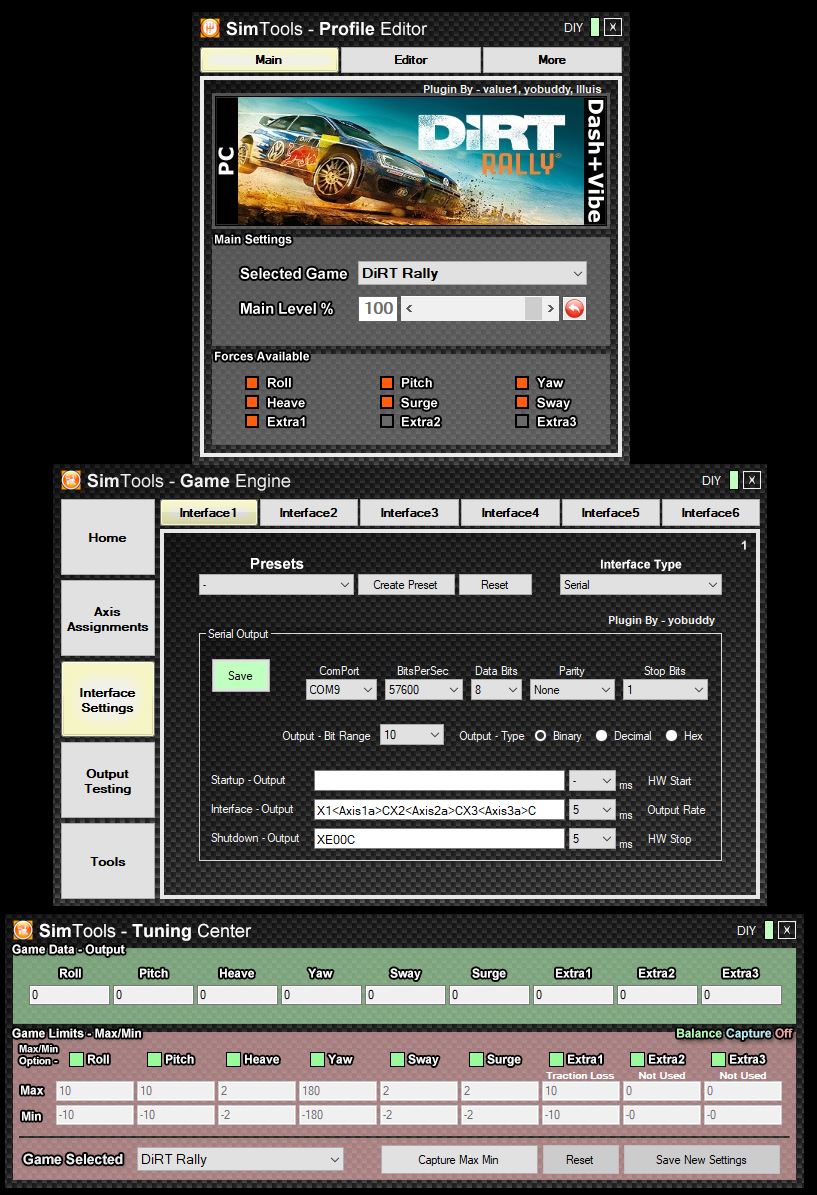Select the Interface6 tab
The image size is (817, 1195).
point(710,513)
